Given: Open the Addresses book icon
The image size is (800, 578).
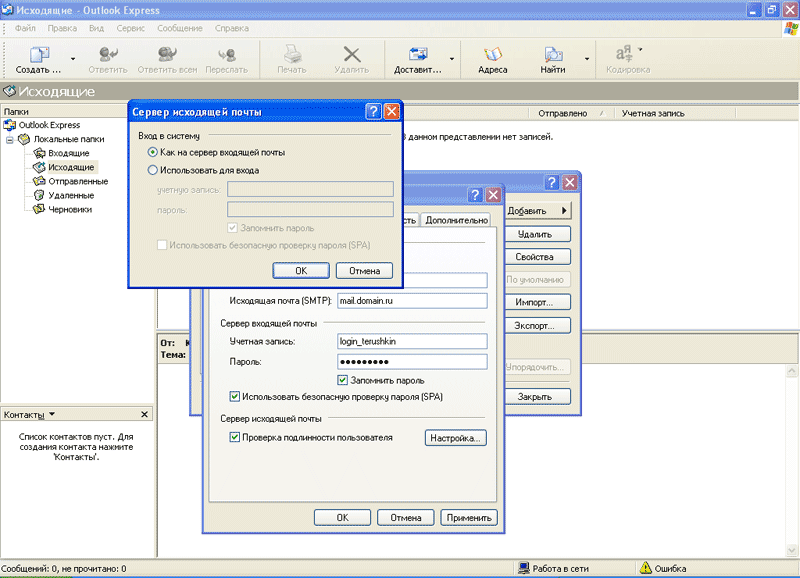Looking at the screenshot, I should [492, 54].
